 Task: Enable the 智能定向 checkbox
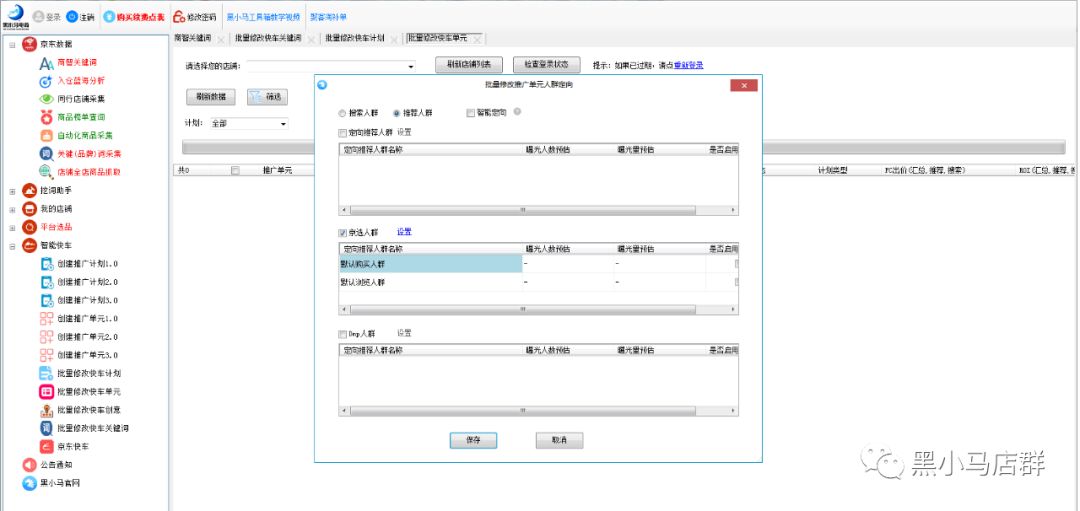pyautogui.click(x=470, y=113)
